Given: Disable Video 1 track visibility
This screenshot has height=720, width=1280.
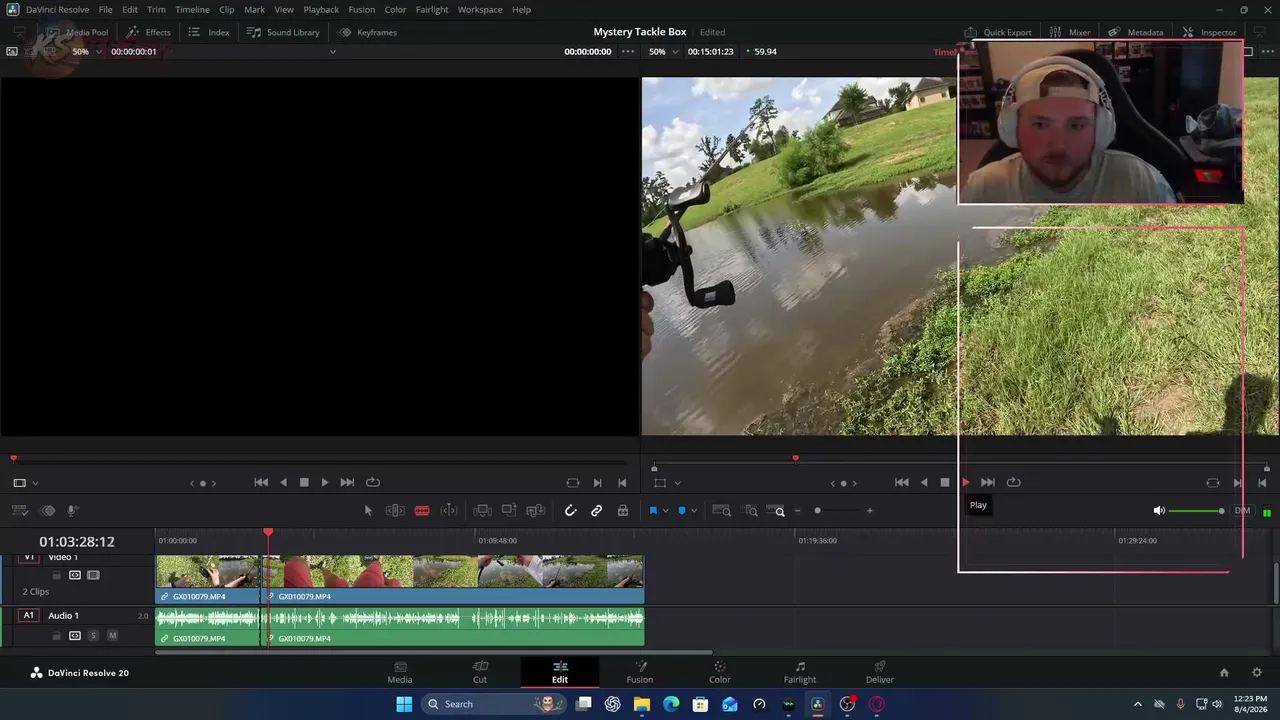Looking at the screenshot, I should [93, 575].
